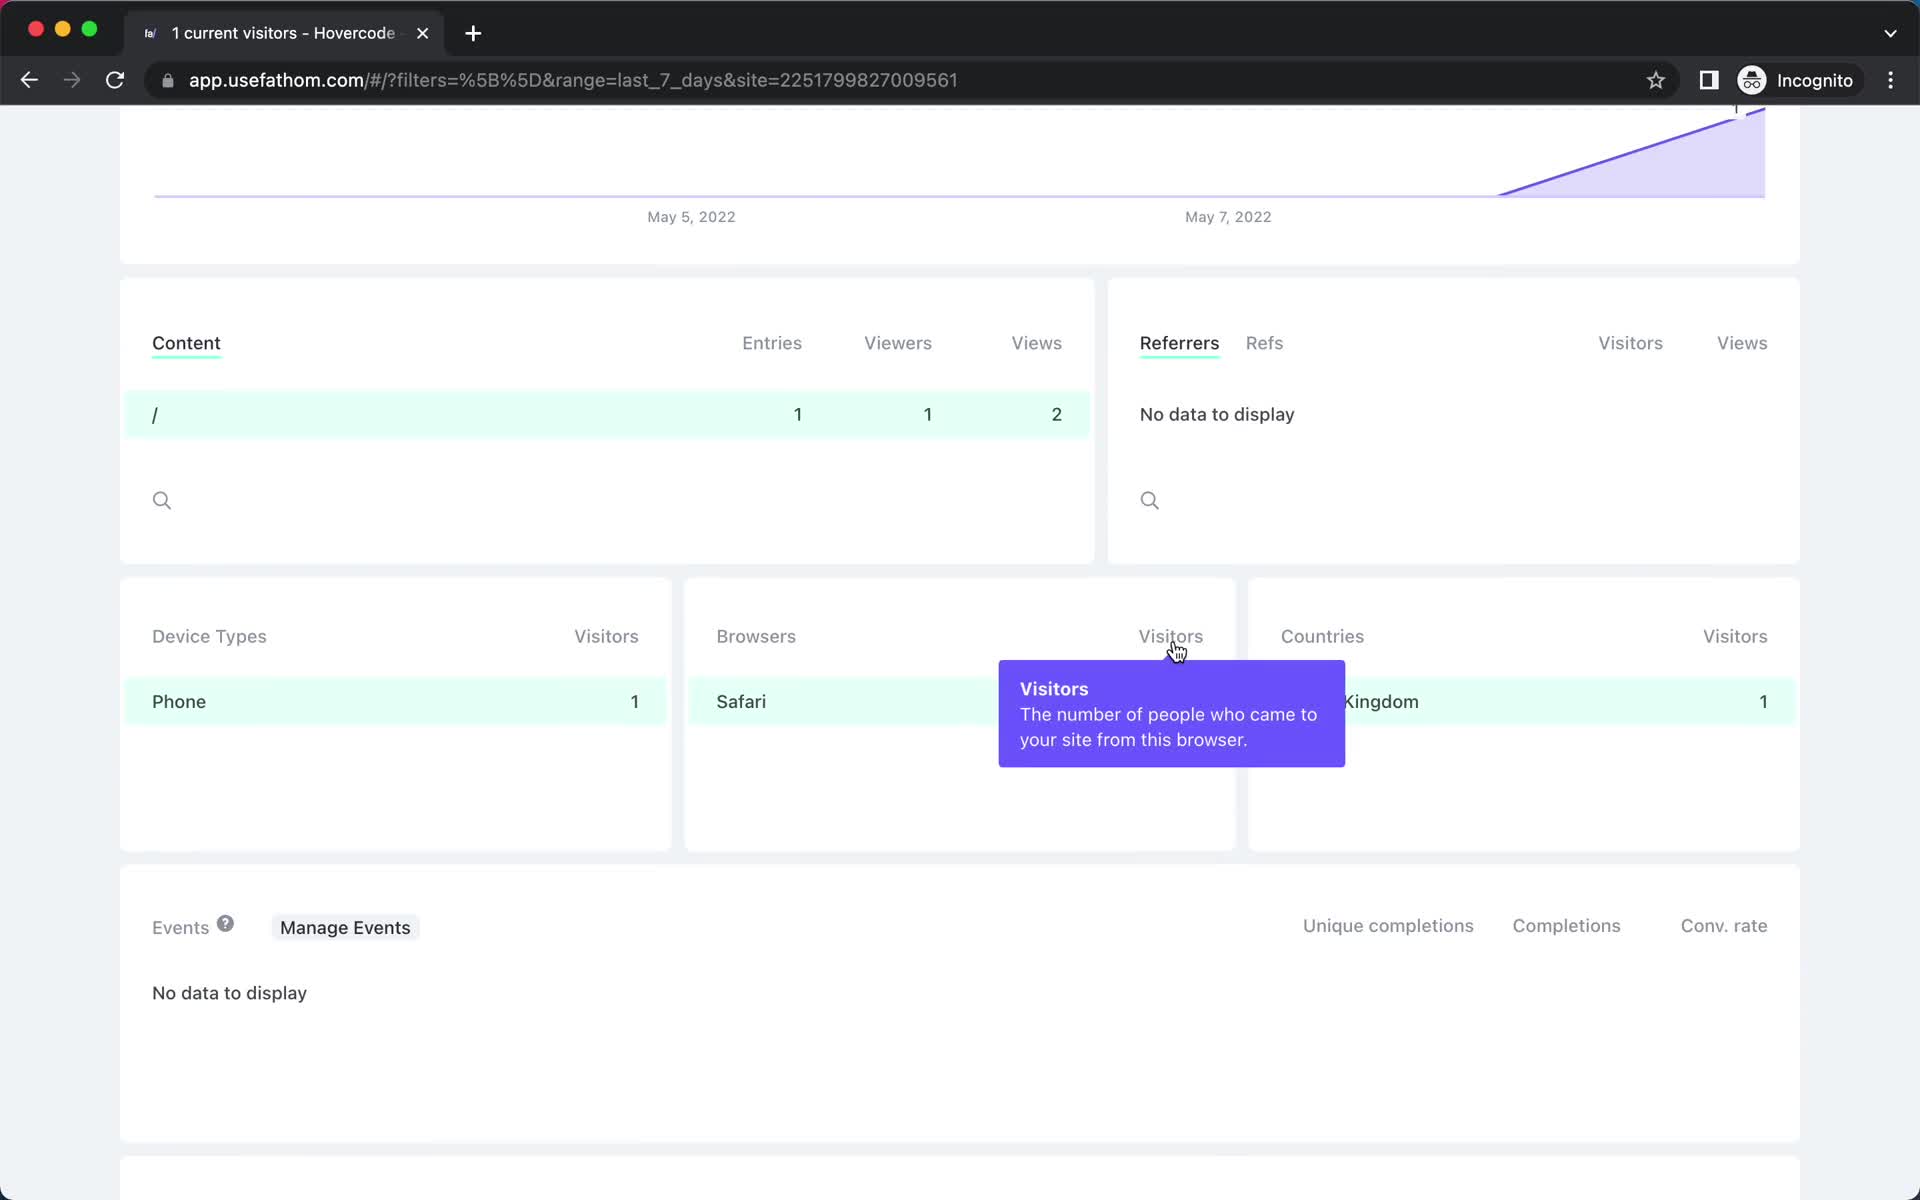Switch to the Referrers tab
The height and width of the screenshot is (1200, 1920).
tap(1179, 343)
